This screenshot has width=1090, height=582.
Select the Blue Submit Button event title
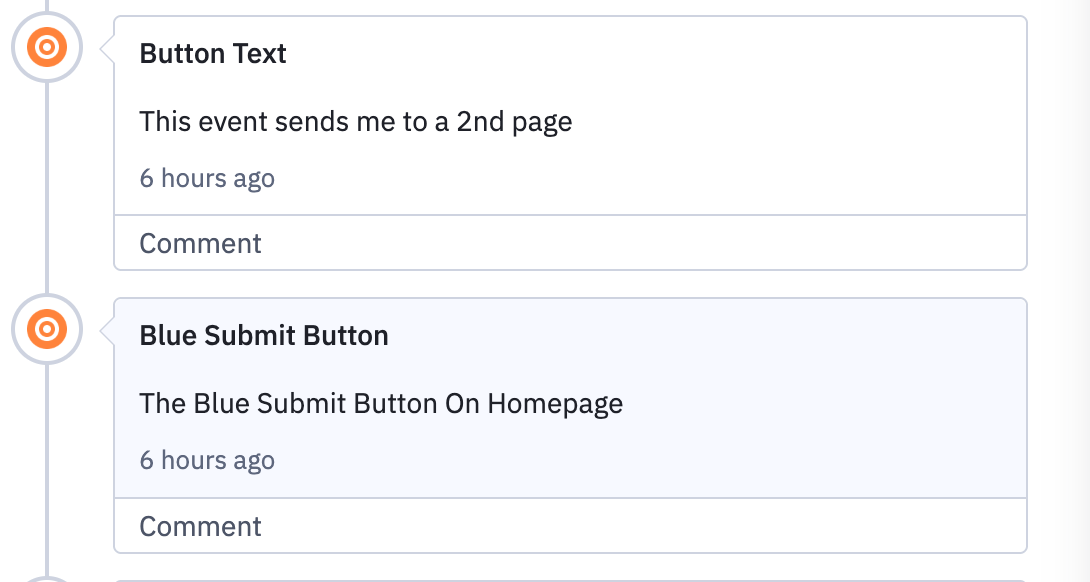(x=263, y=335)
